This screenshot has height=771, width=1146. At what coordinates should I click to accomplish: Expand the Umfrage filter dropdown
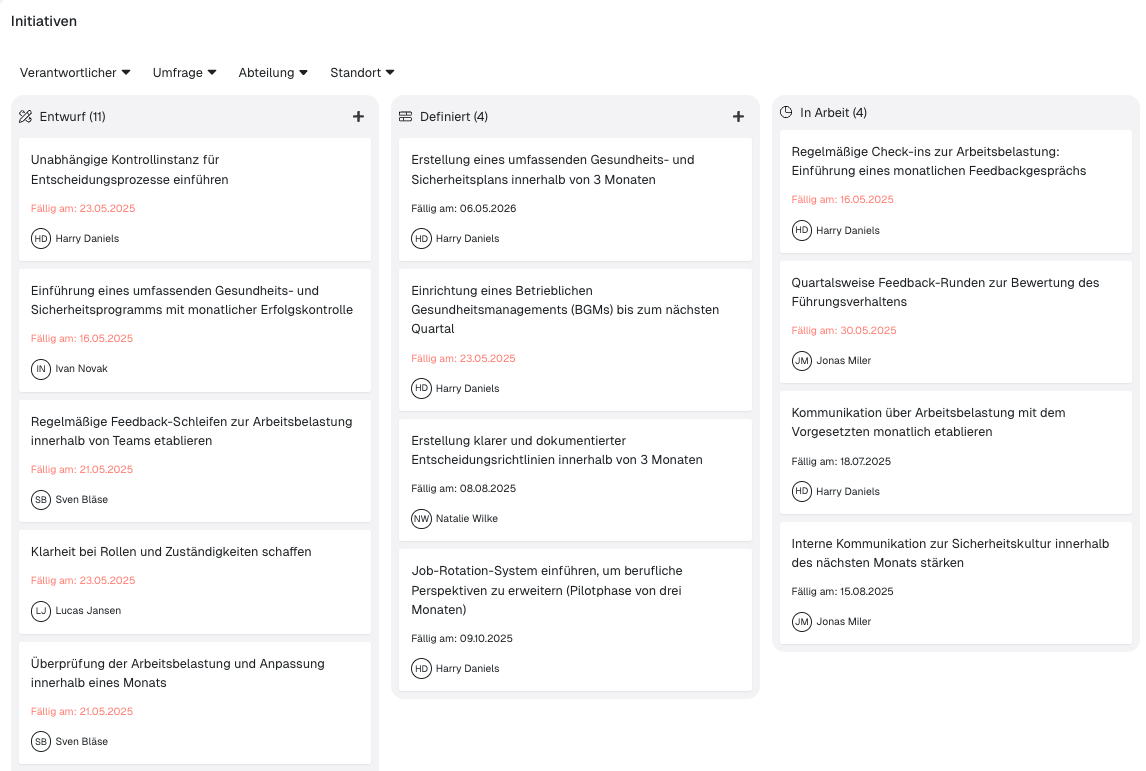[184, 73]
